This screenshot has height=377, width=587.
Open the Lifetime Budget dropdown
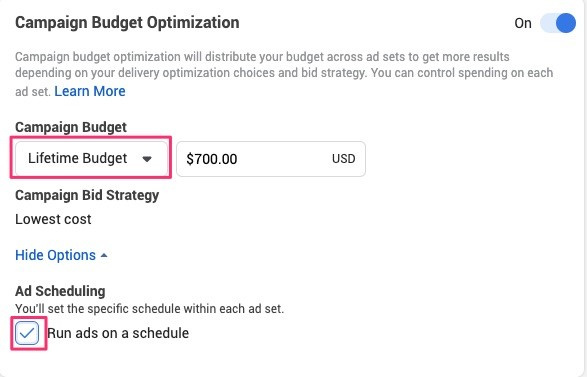pyautogui.click(x=91, y=158)
